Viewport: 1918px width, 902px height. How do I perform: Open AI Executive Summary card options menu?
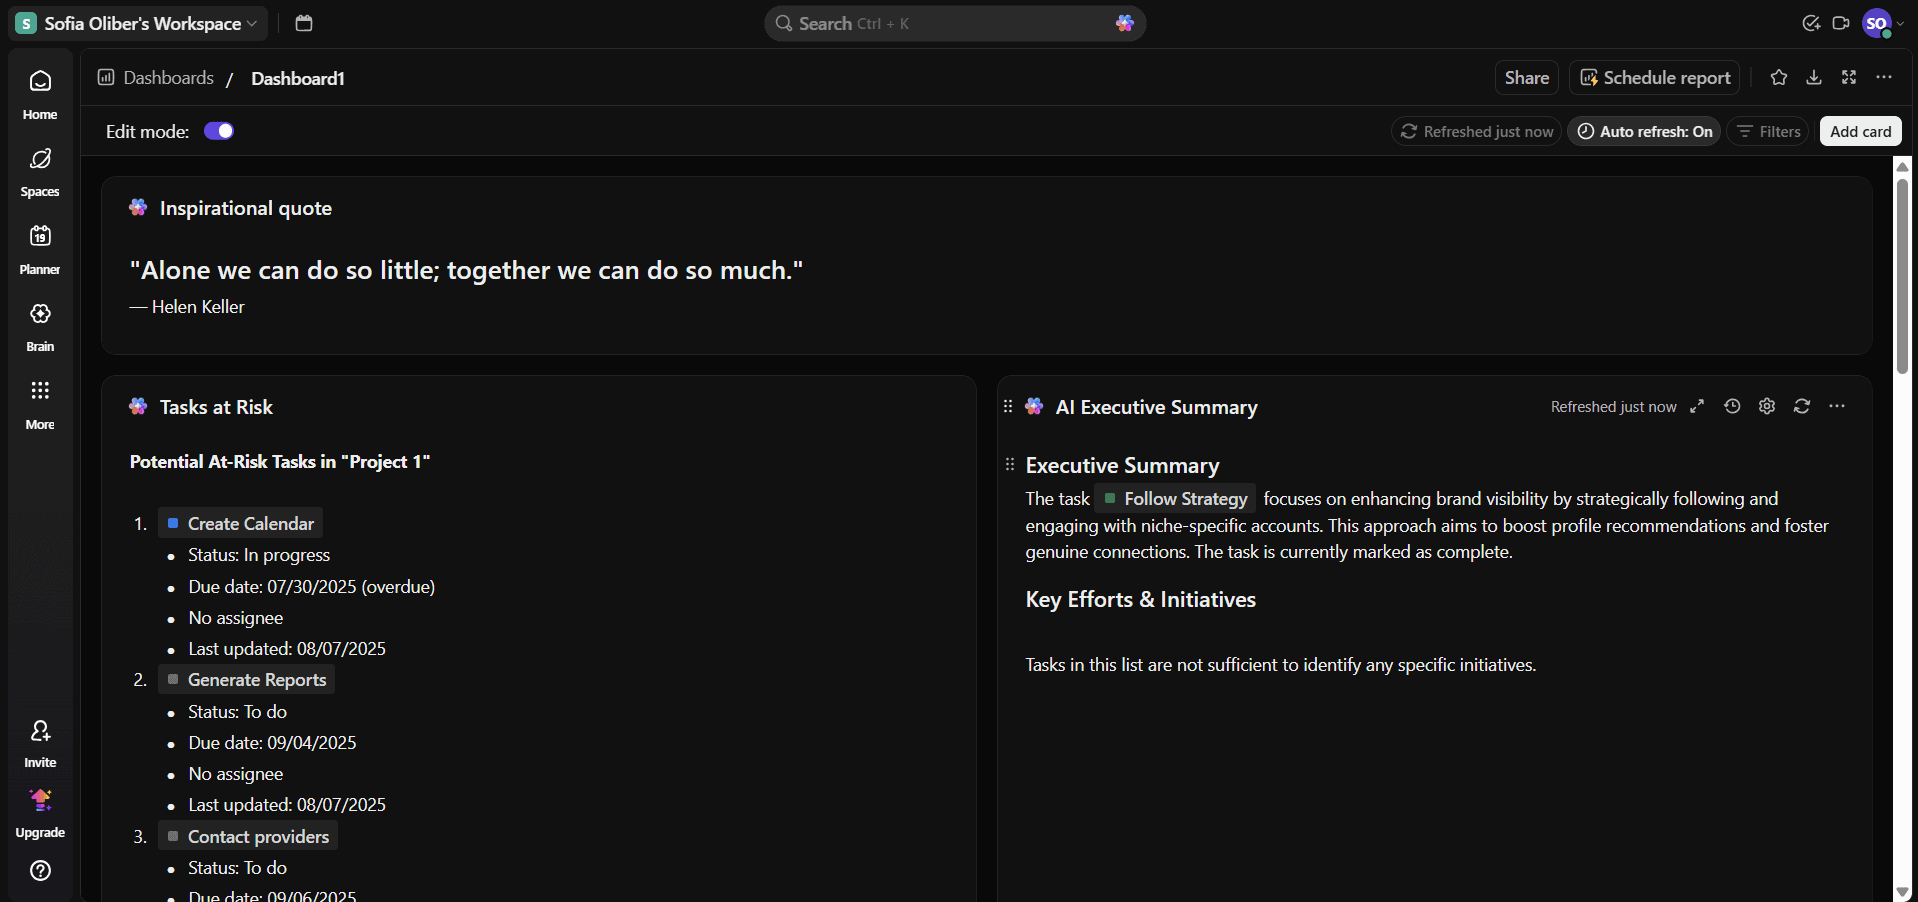1836,406
